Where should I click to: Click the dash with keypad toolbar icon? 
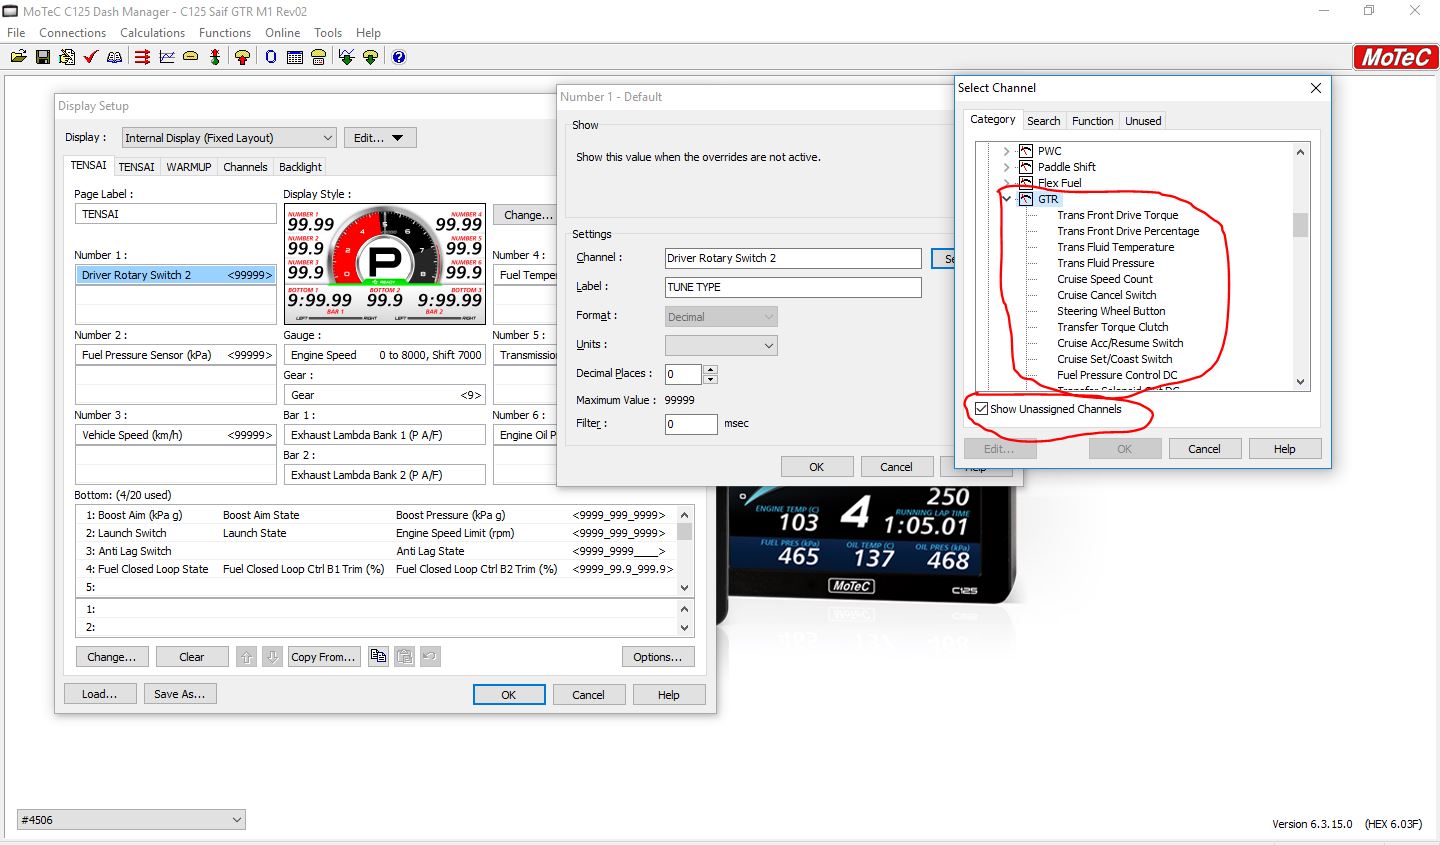click(318, 57)
